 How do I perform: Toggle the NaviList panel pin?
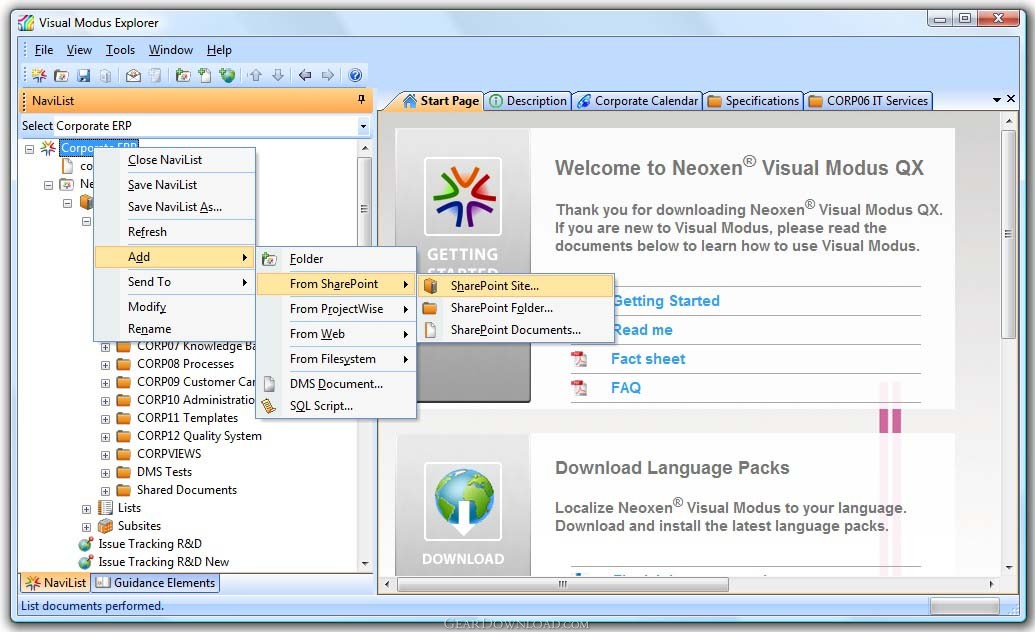[361, 100]
